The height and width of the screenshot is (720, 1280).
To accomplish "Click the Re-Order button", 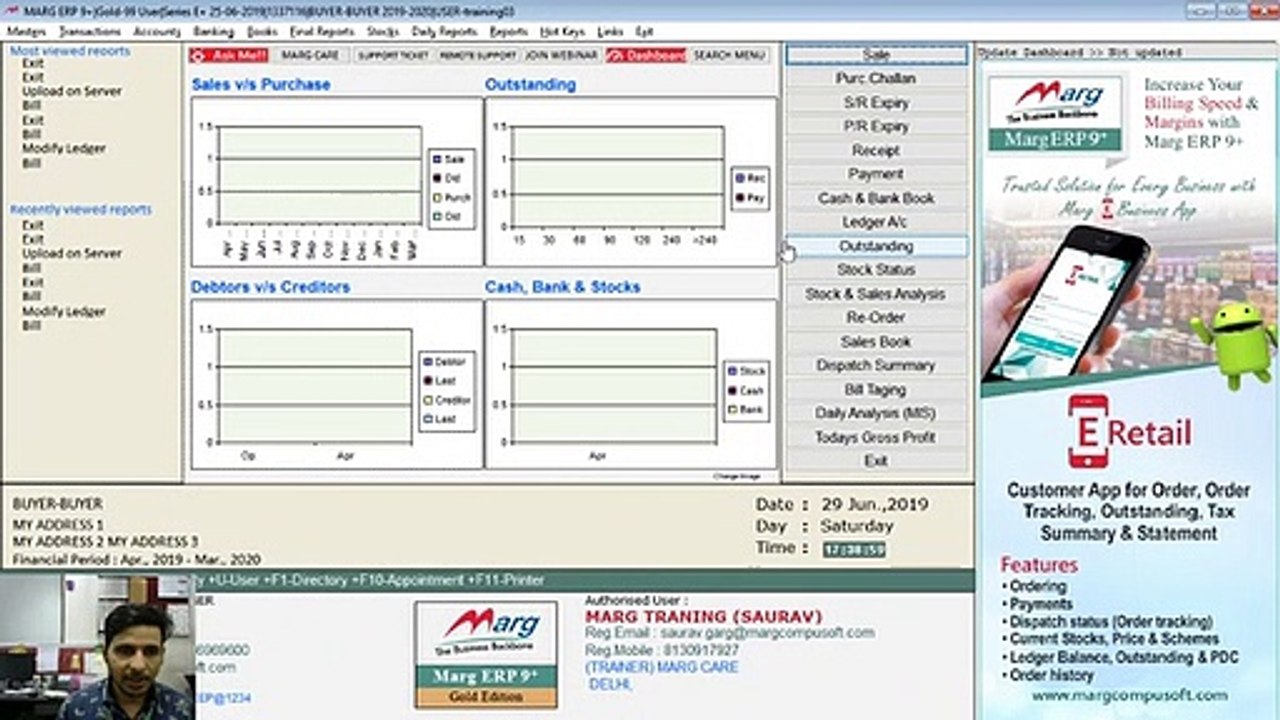I will coord(876,318).
